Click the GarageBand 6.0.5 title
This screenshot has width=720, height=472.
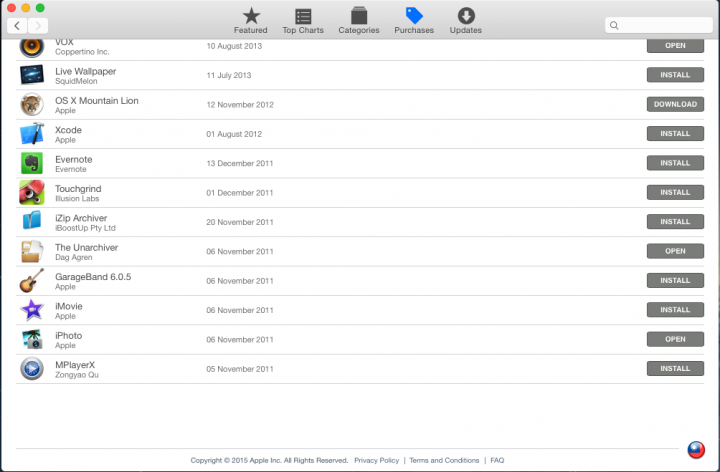[x=93, y=277]
